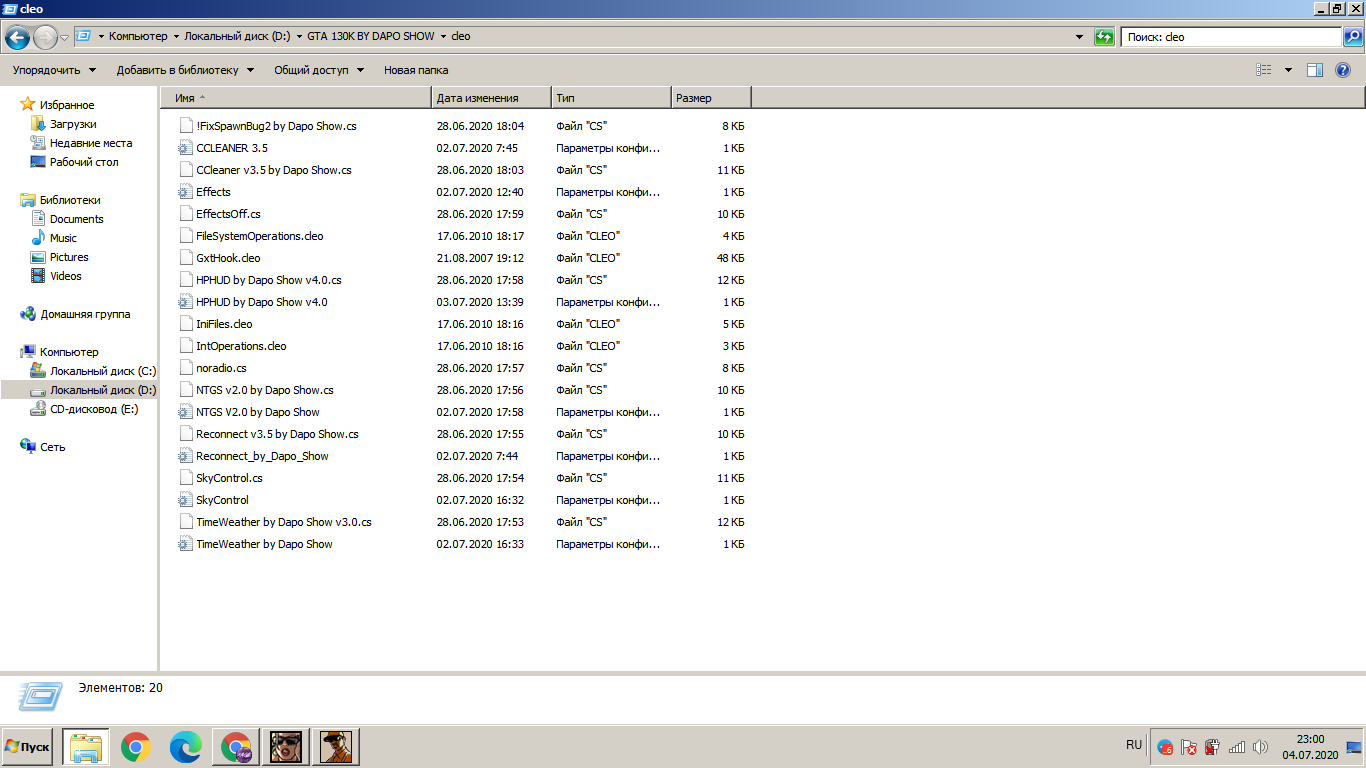
Task: Click the help question mark icon
Action: [x=1343, y=70]
